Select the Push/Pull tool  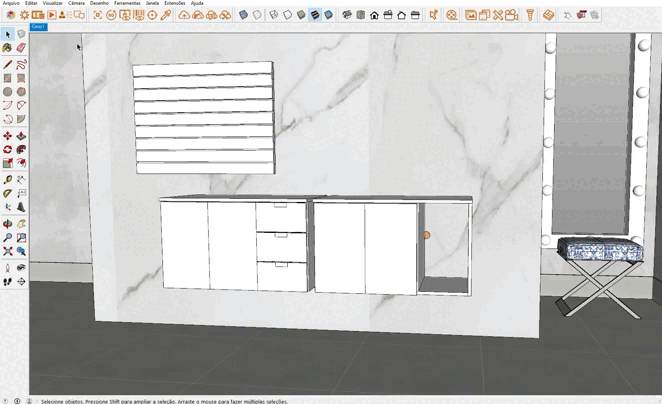(21, 136)
